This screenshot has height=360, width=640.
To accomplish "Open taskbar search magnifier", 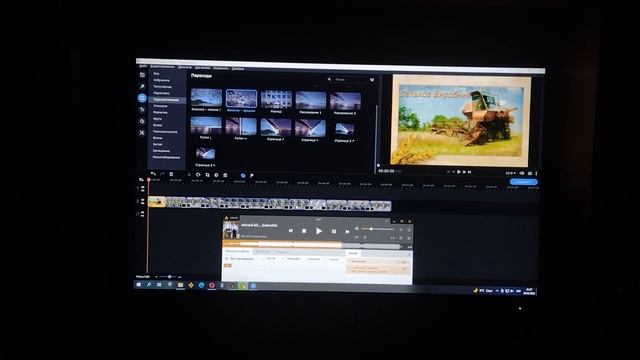I will pyautogui.click(x=149, y=284).
